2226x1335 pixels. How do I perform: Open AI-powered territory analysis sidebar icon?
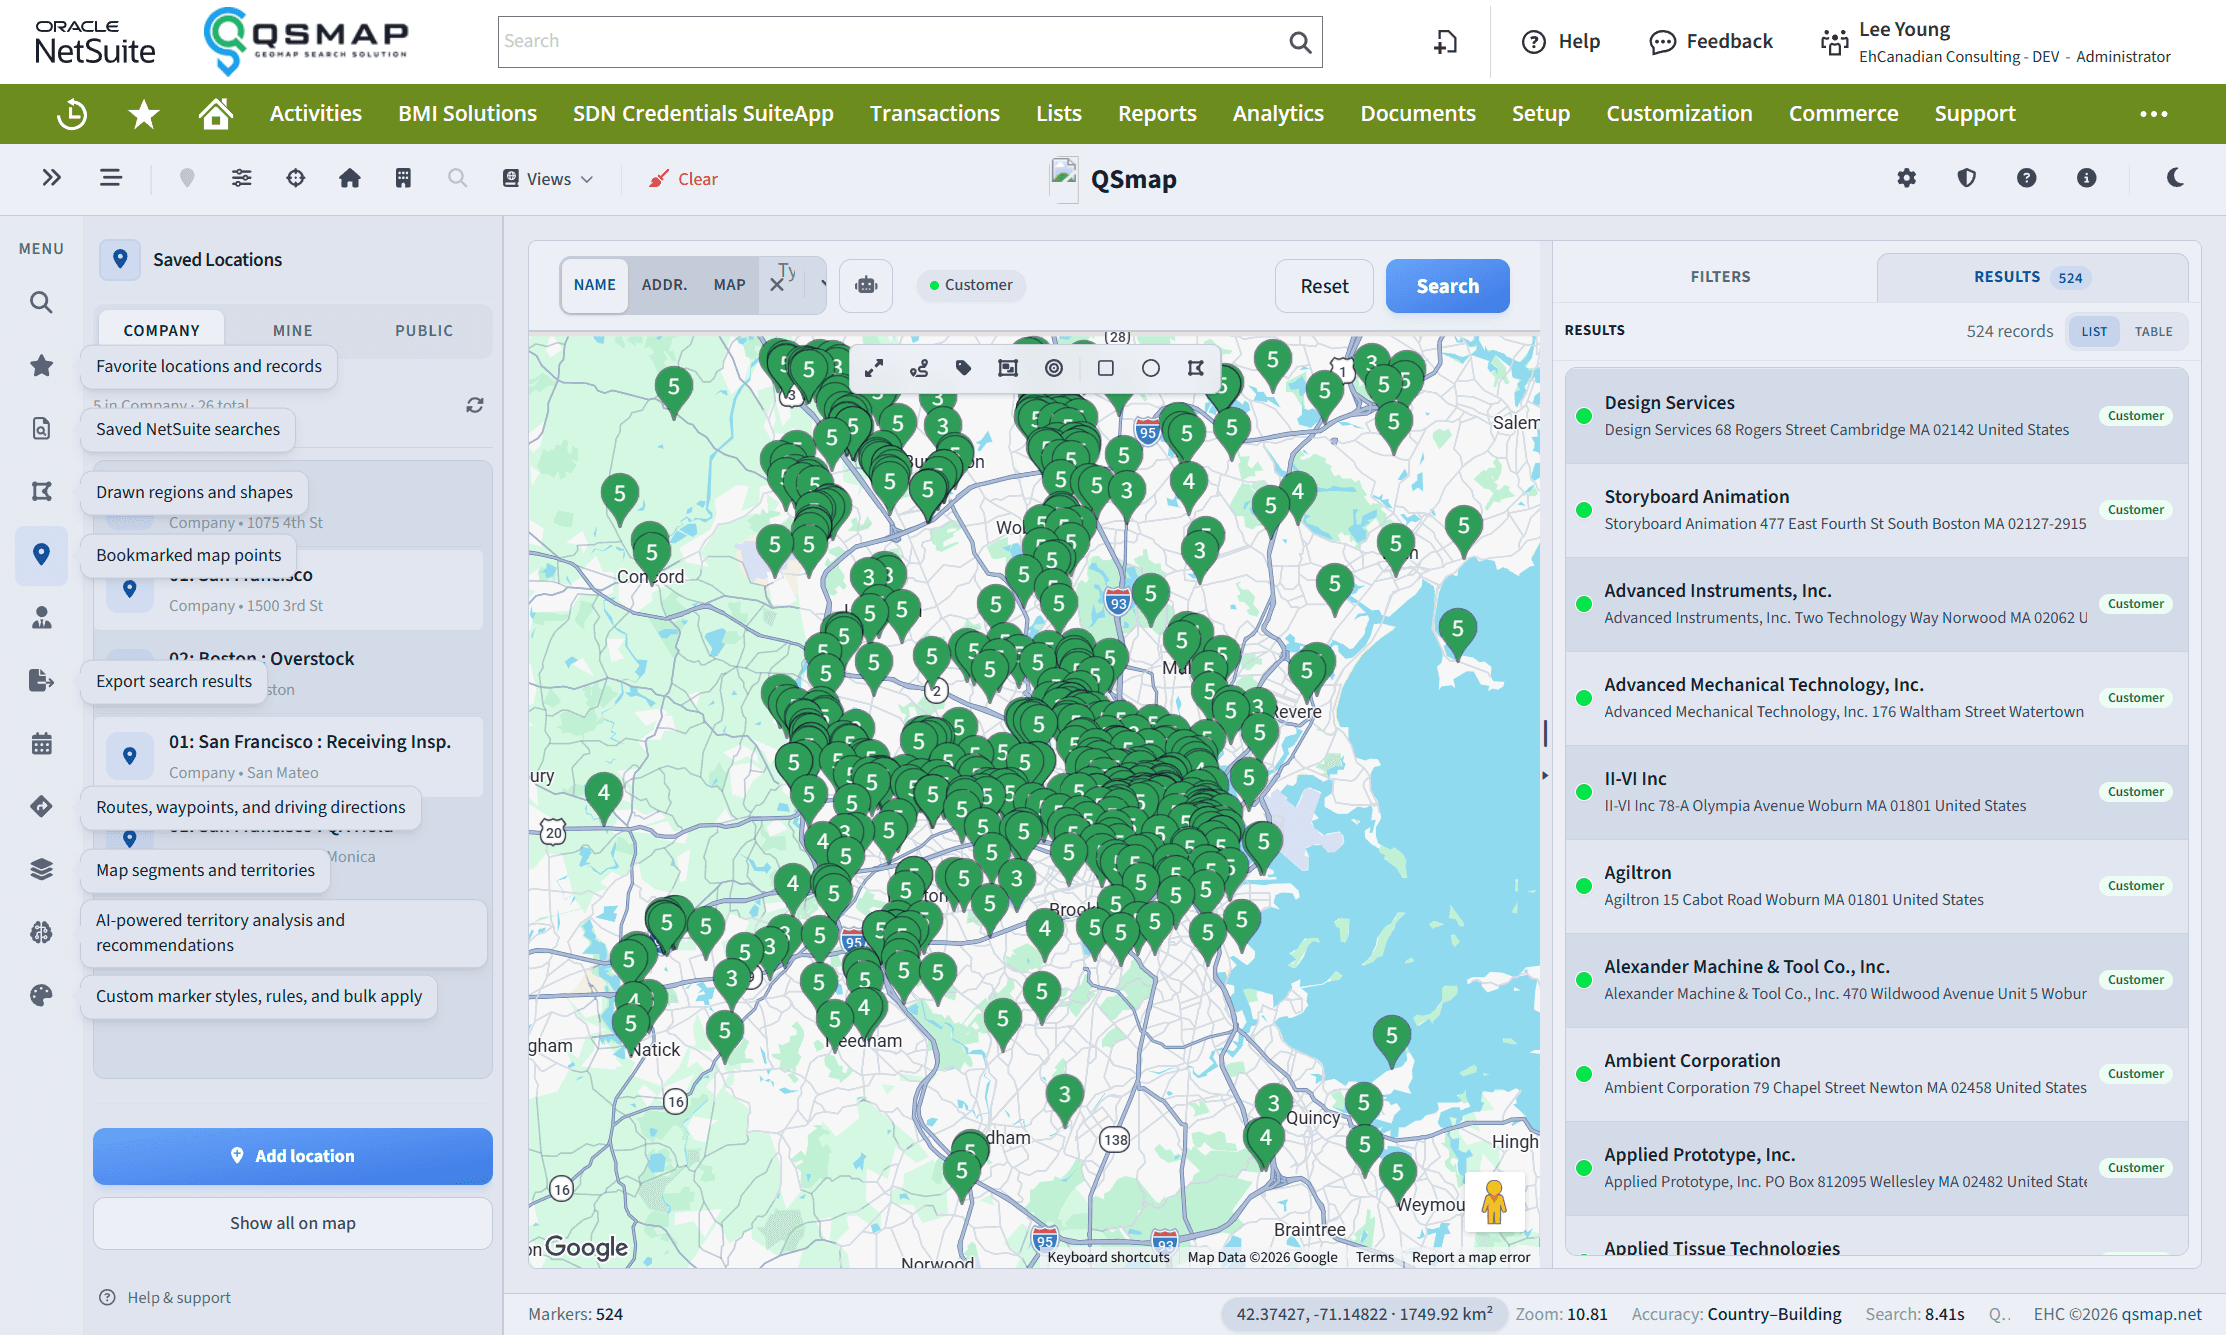[41, 932]
